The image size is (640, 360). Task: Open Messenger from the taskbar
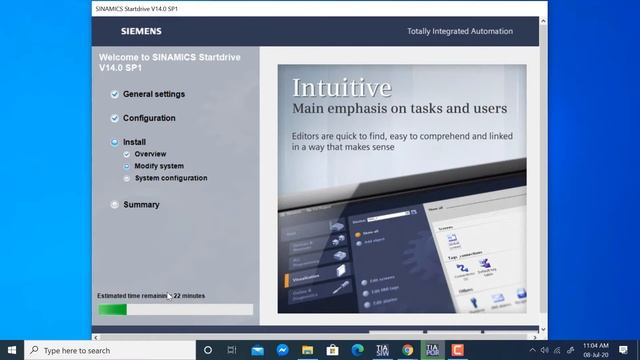282,350
